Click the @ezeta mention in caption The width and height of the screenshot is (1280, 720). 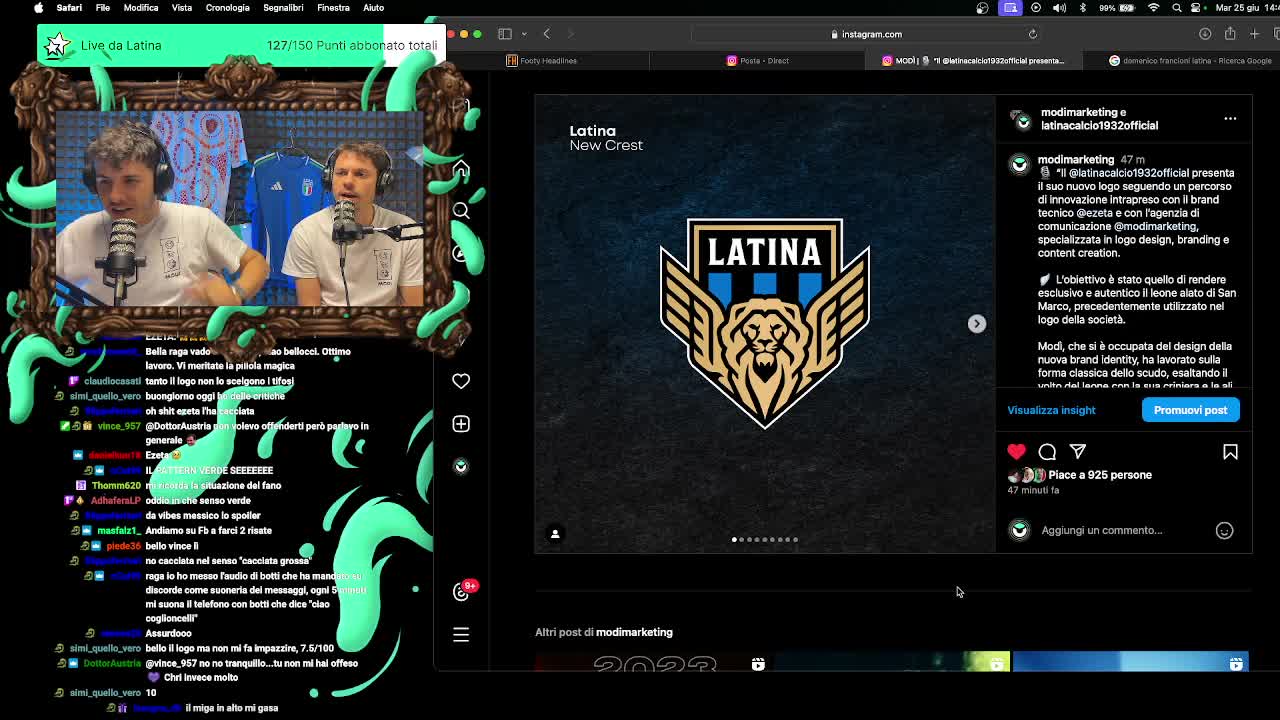click(1094, 213)
